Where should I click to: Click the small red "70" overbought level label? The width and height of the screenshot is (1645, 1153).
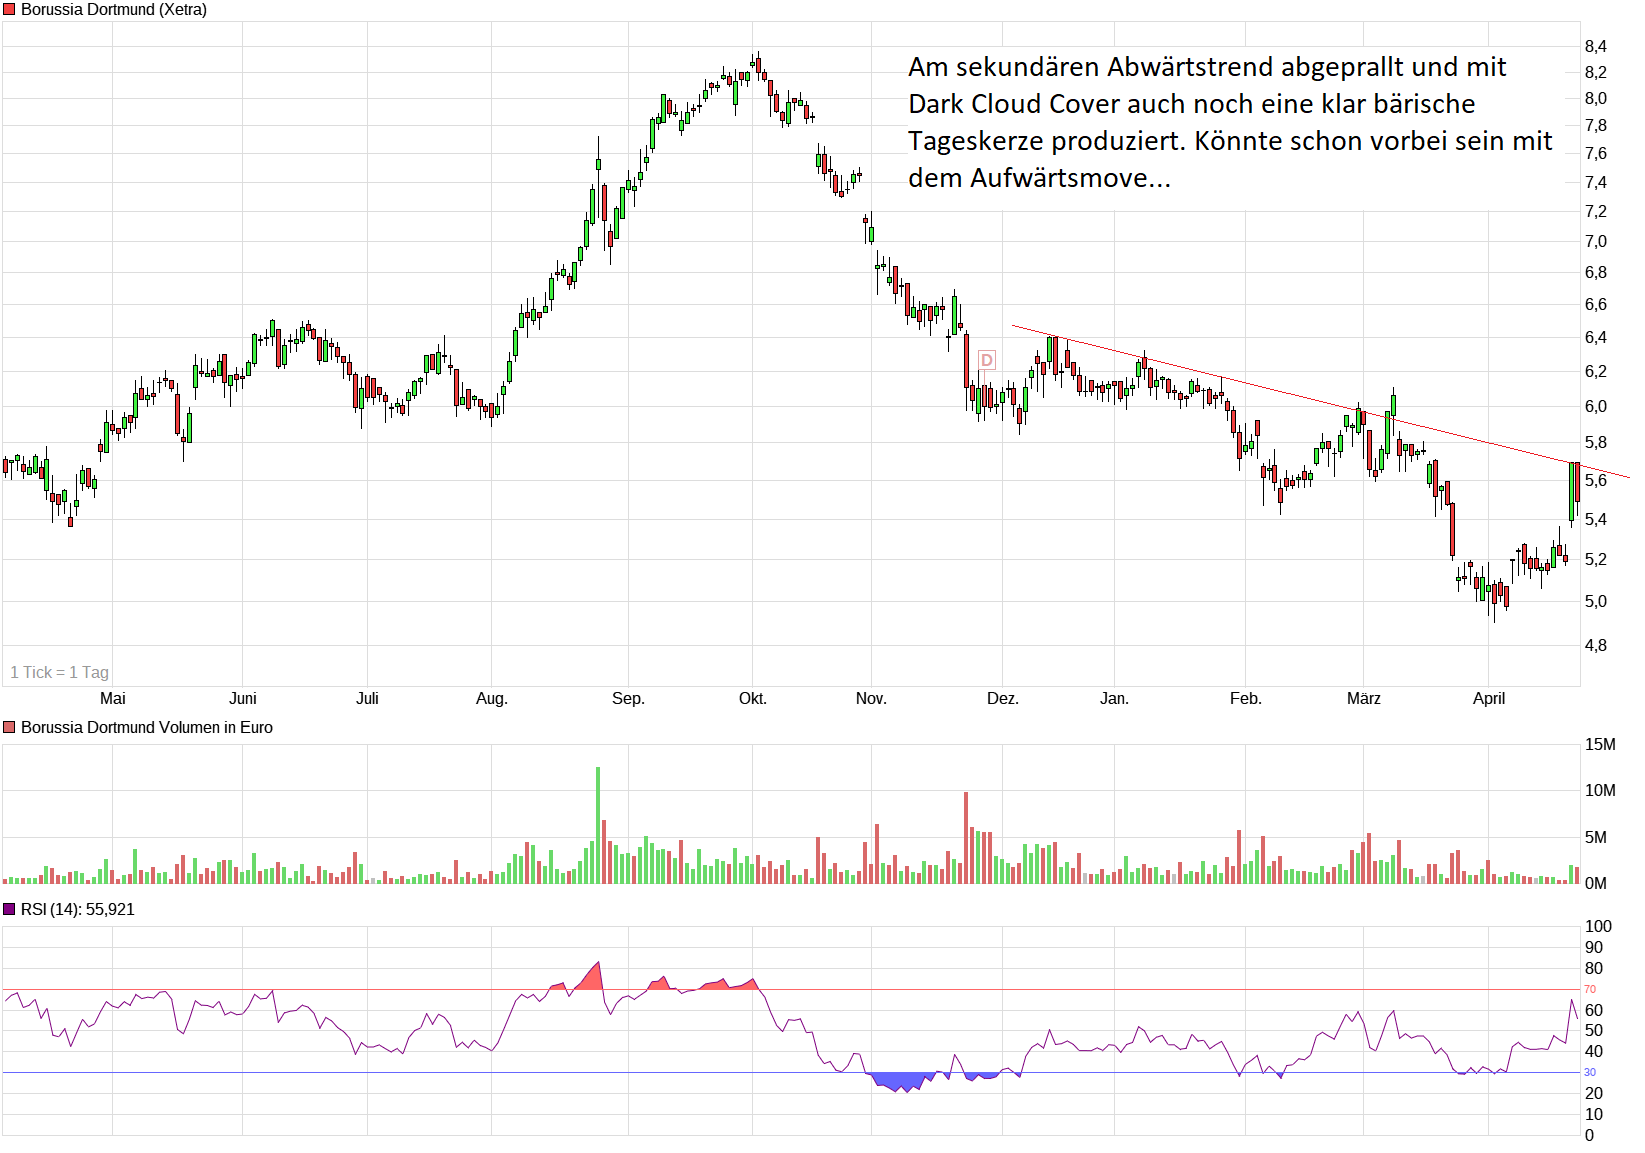tap(1590, 990)
